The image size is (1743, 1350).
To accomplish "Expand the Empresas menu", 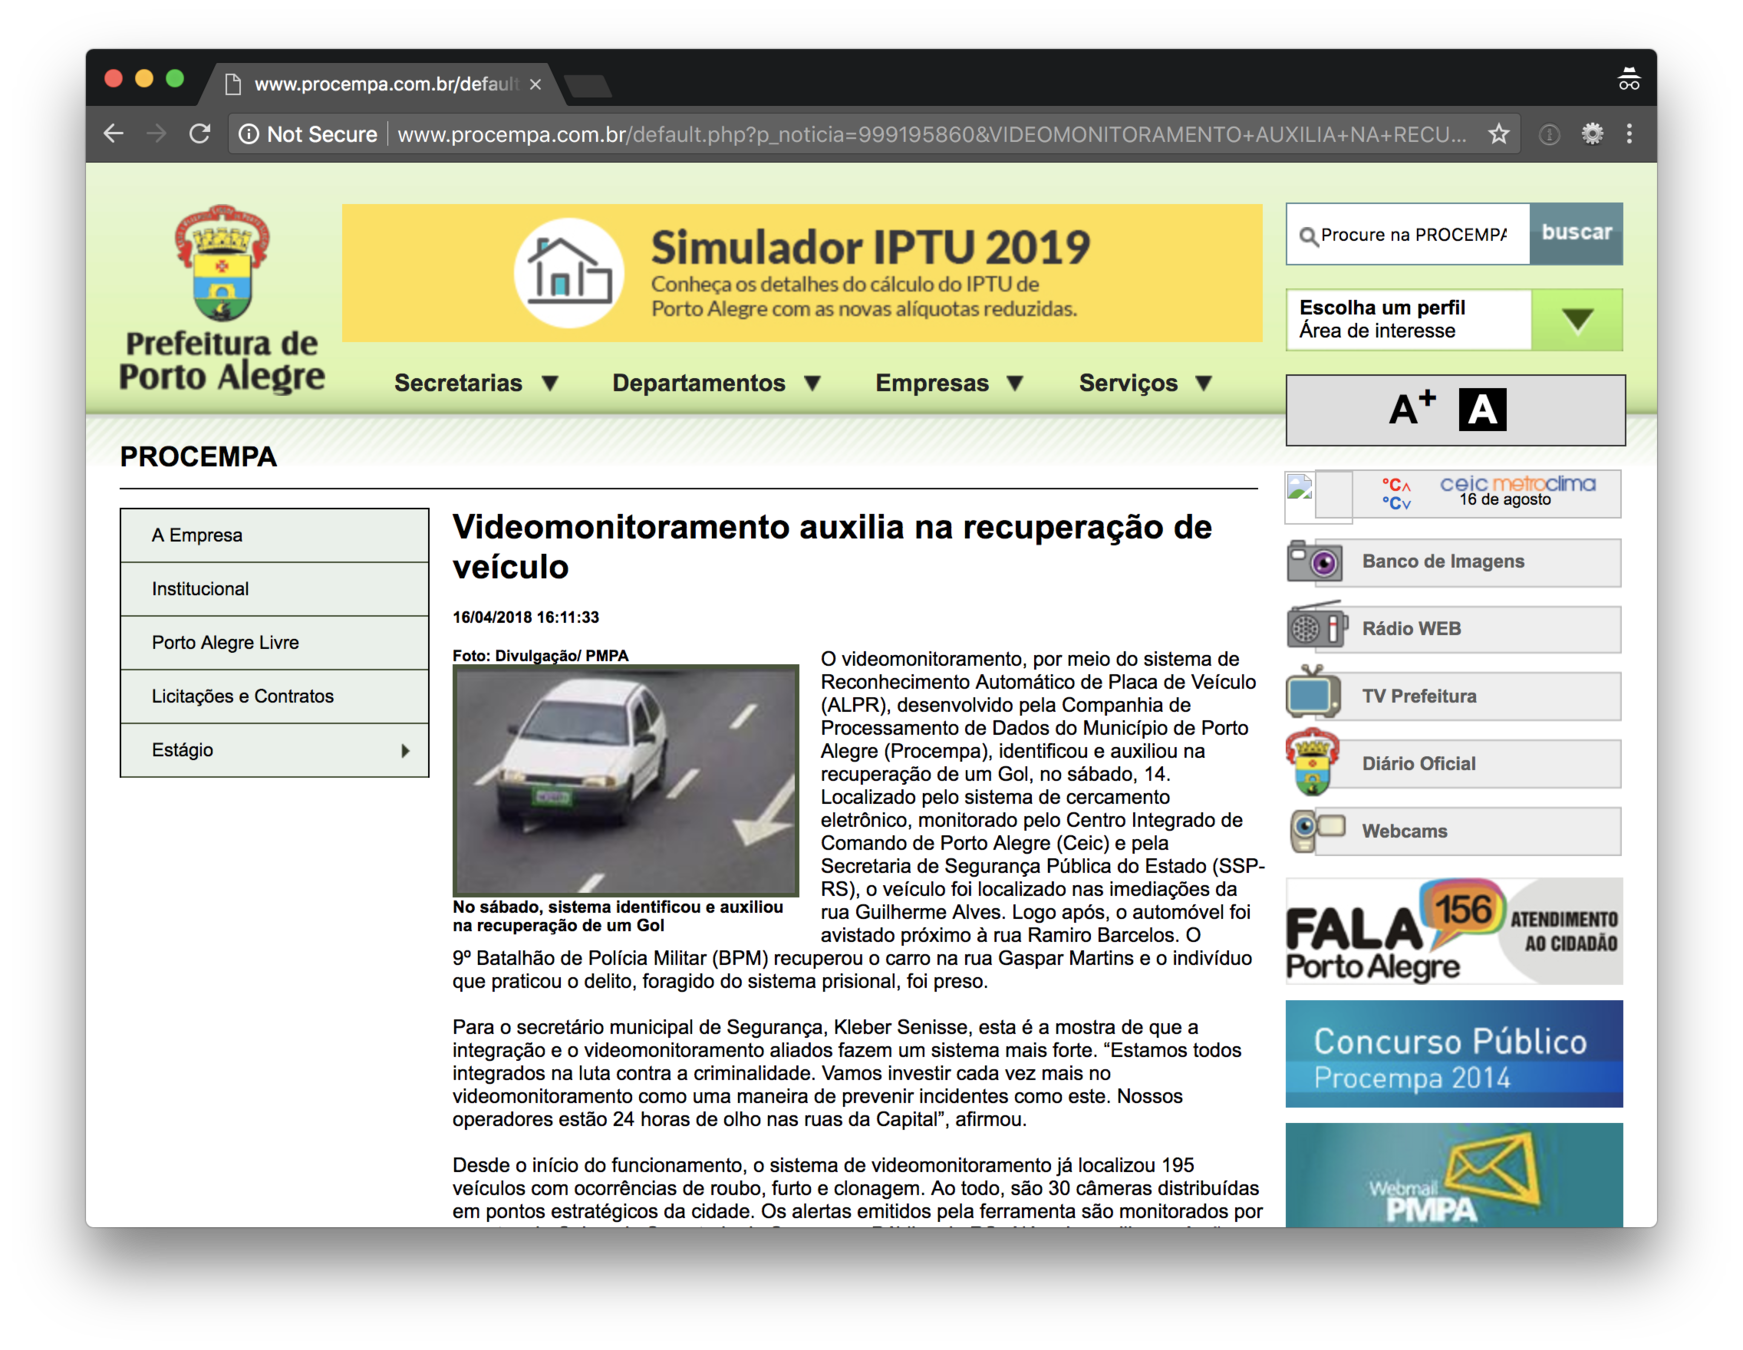I will click(x=950, y=383).
